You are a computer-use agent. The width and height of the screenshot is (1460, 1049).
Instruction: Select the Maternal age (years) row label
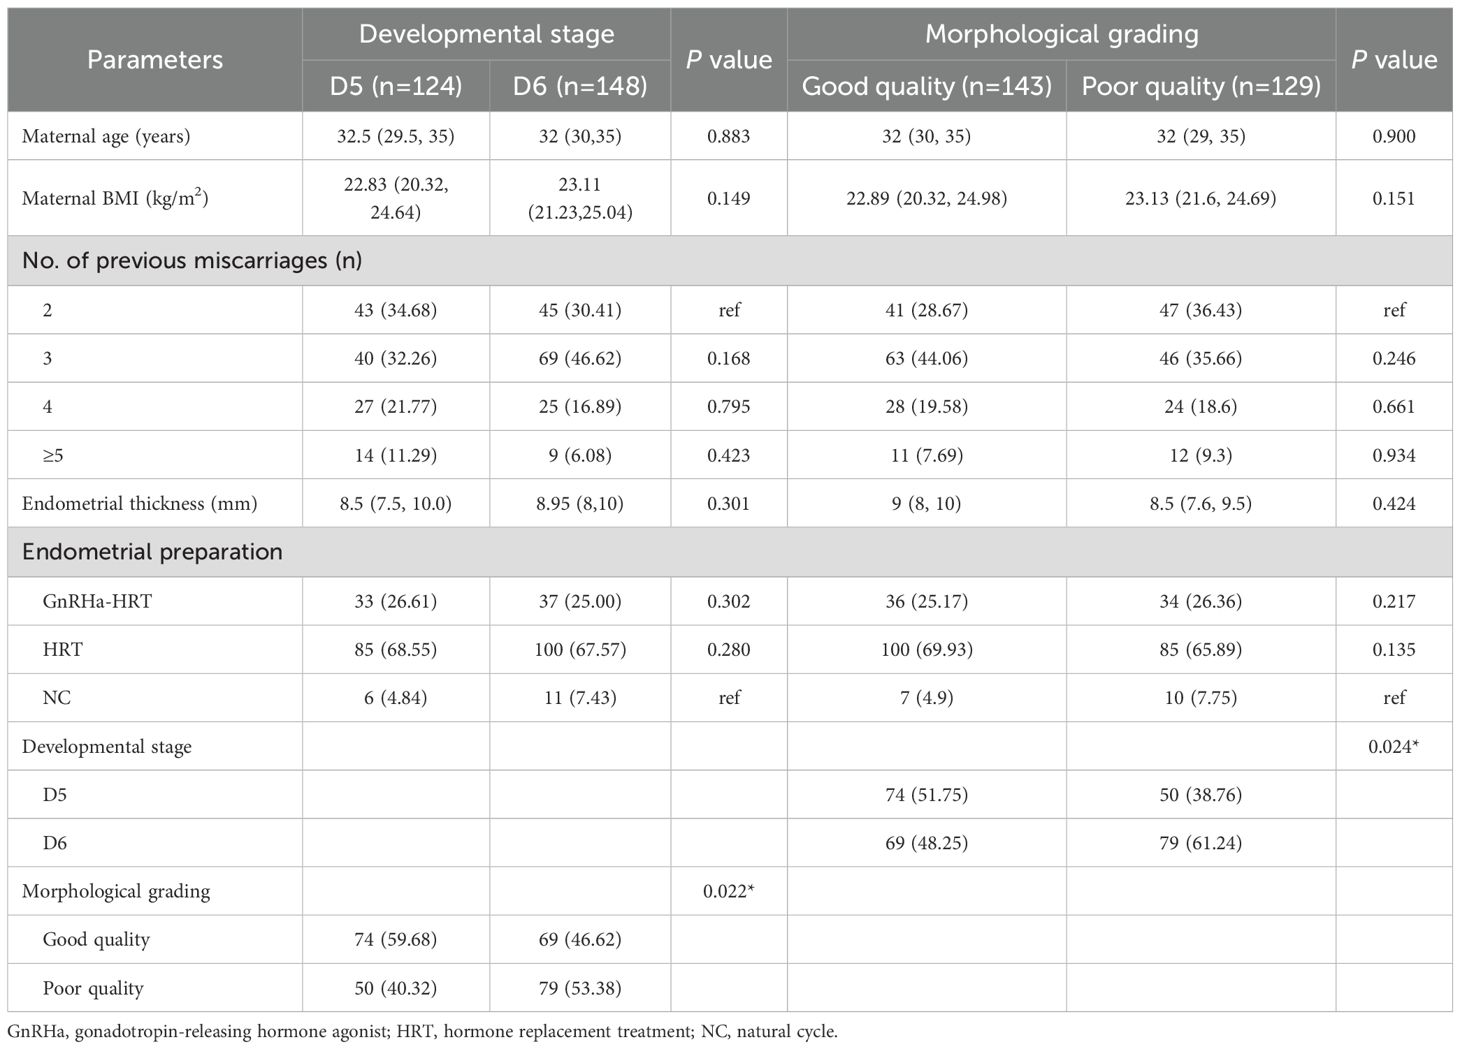pos(106,136)
